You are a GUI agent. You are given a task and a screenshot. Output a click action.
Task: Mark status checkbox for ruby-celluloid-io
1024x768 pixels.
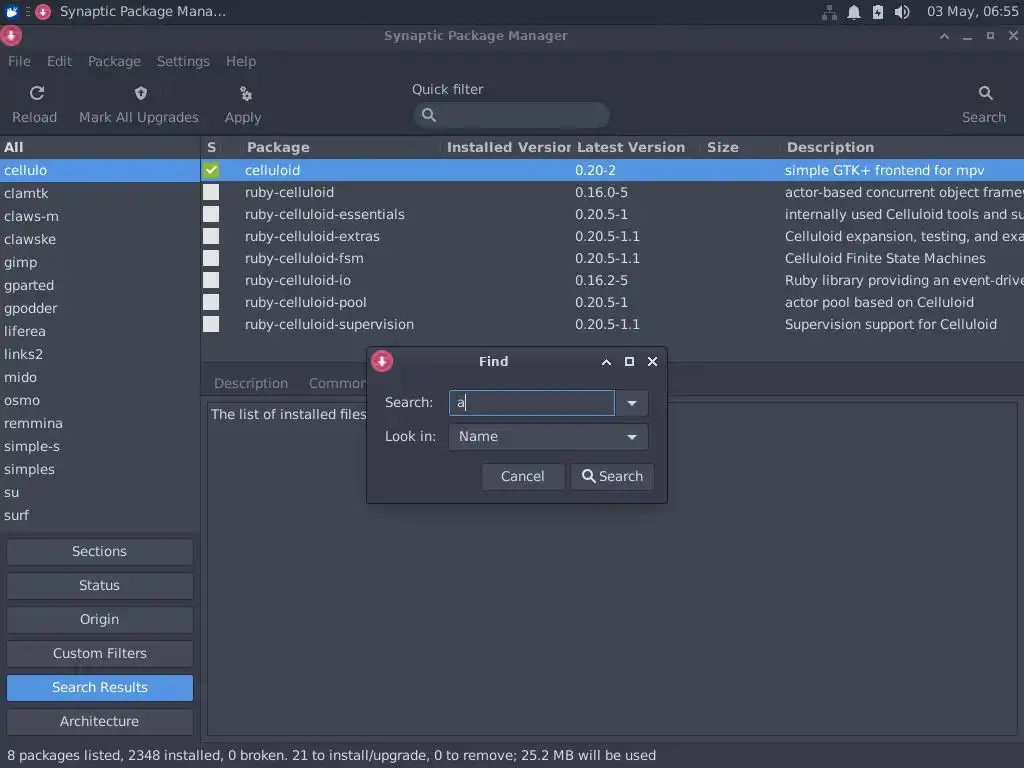(211, 280)
